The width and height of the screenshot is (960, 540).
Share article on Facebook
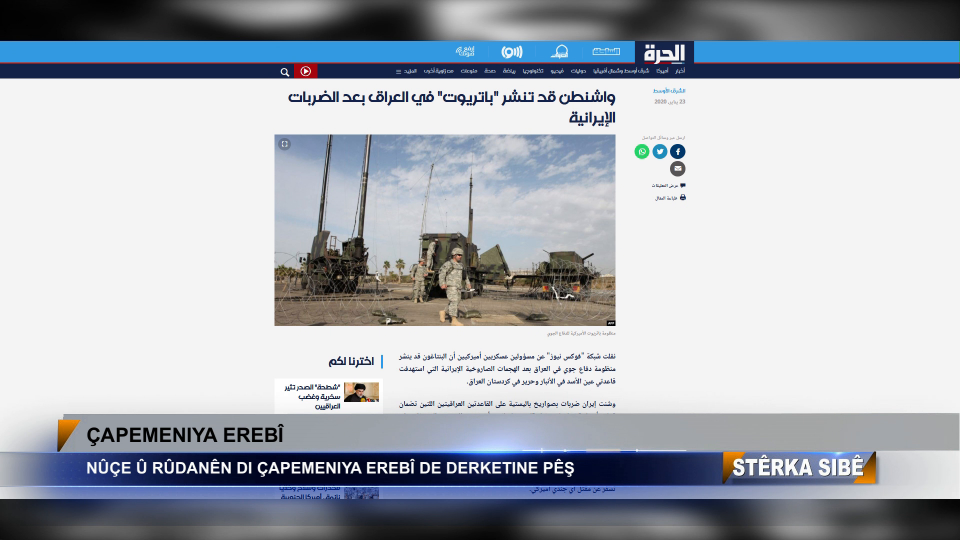pyautogui.click(x=677, y=151)
